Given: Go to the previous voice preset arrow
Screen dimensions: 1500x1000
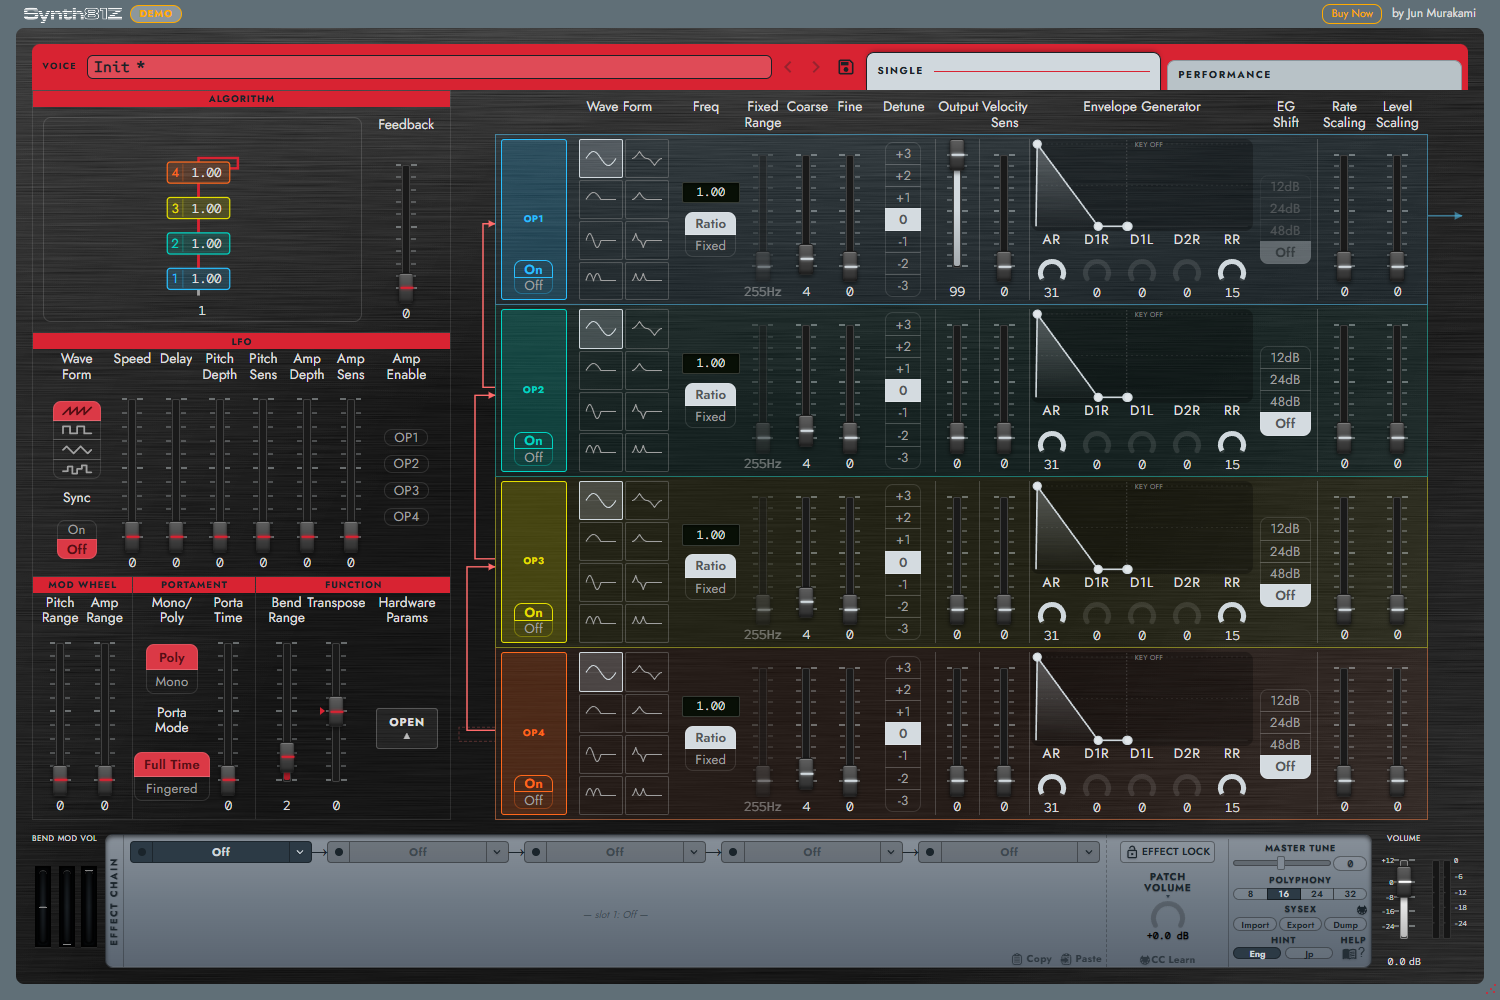Looking at the screenshot, I should click(x=788, y=67).
